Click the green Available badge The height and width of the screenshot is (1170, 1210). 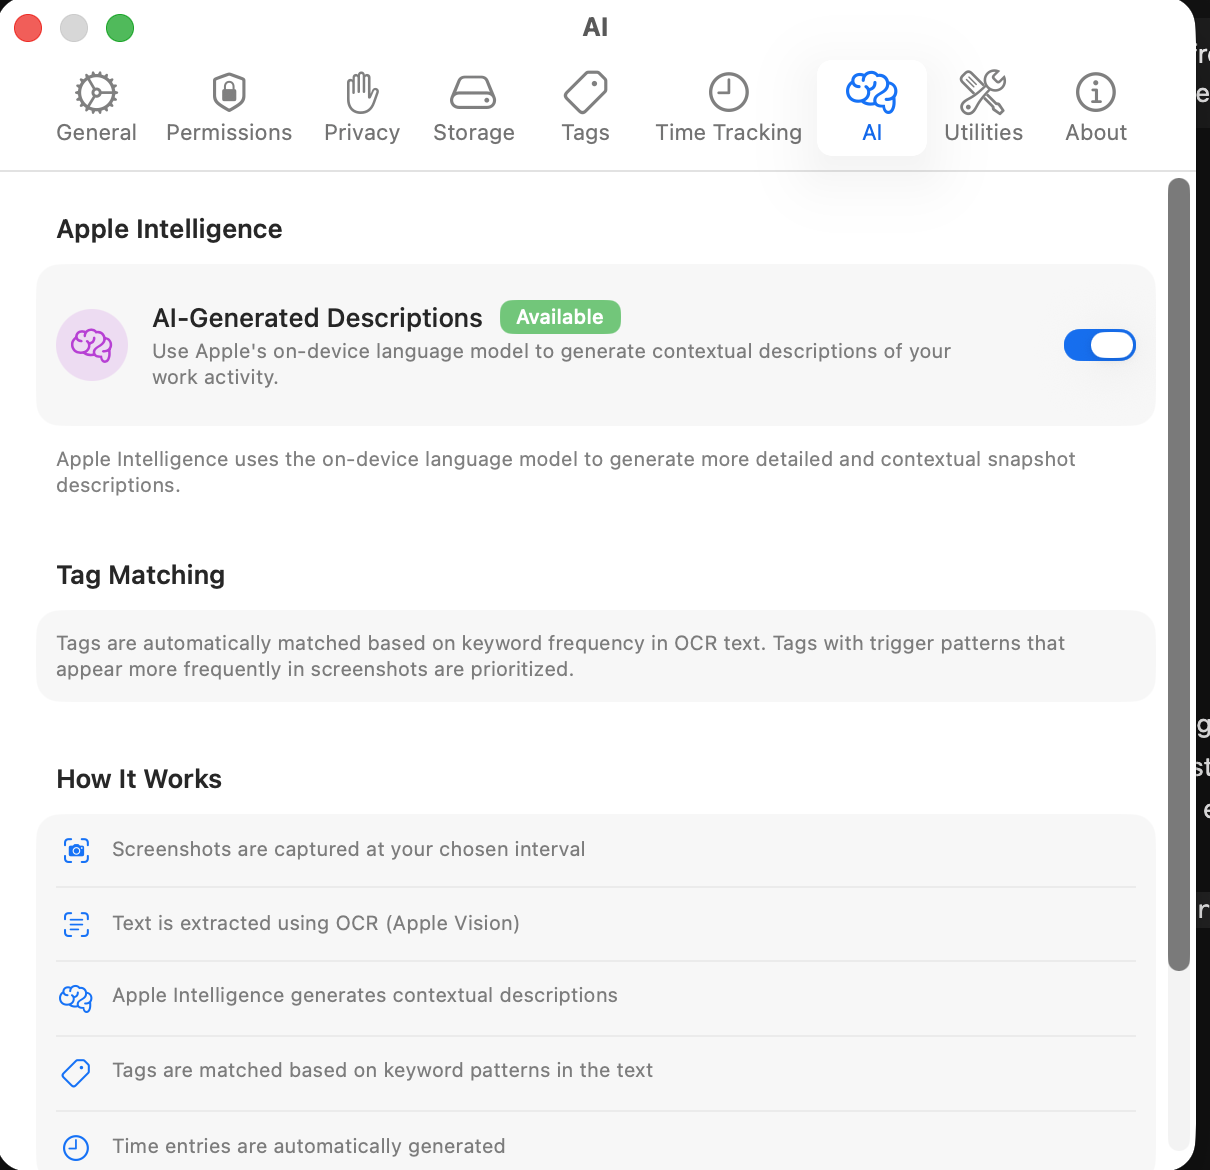[560, 317]
